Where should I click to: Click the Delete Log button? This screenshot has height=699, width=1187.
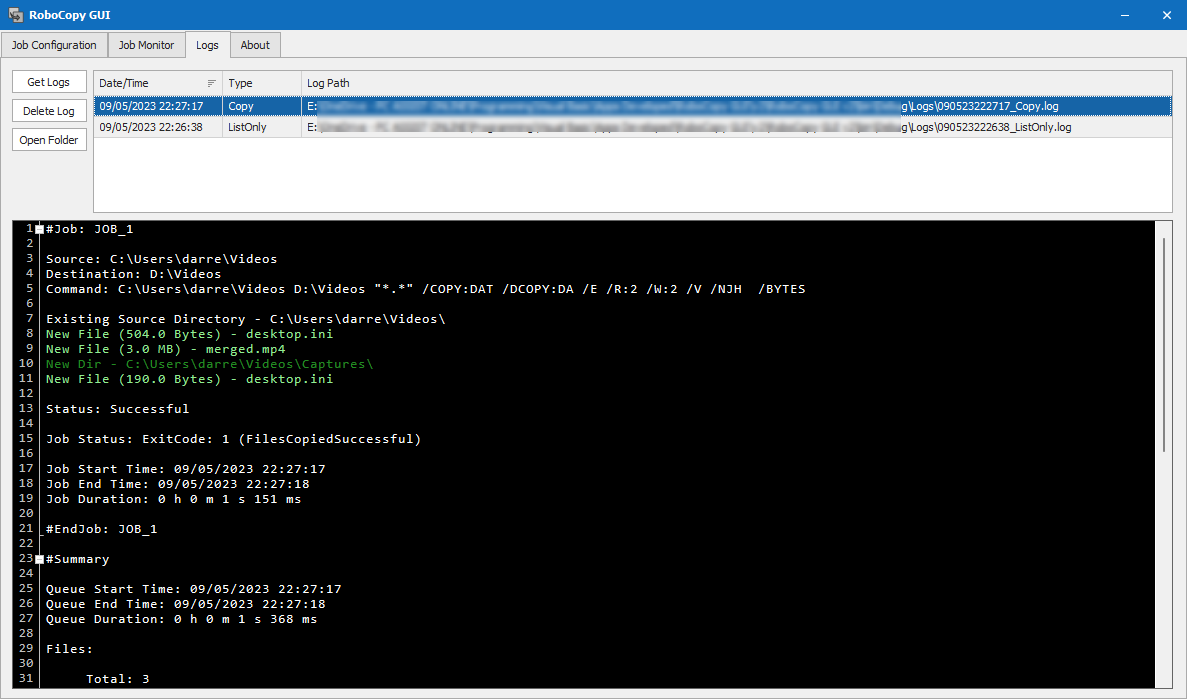coord(48,110)
